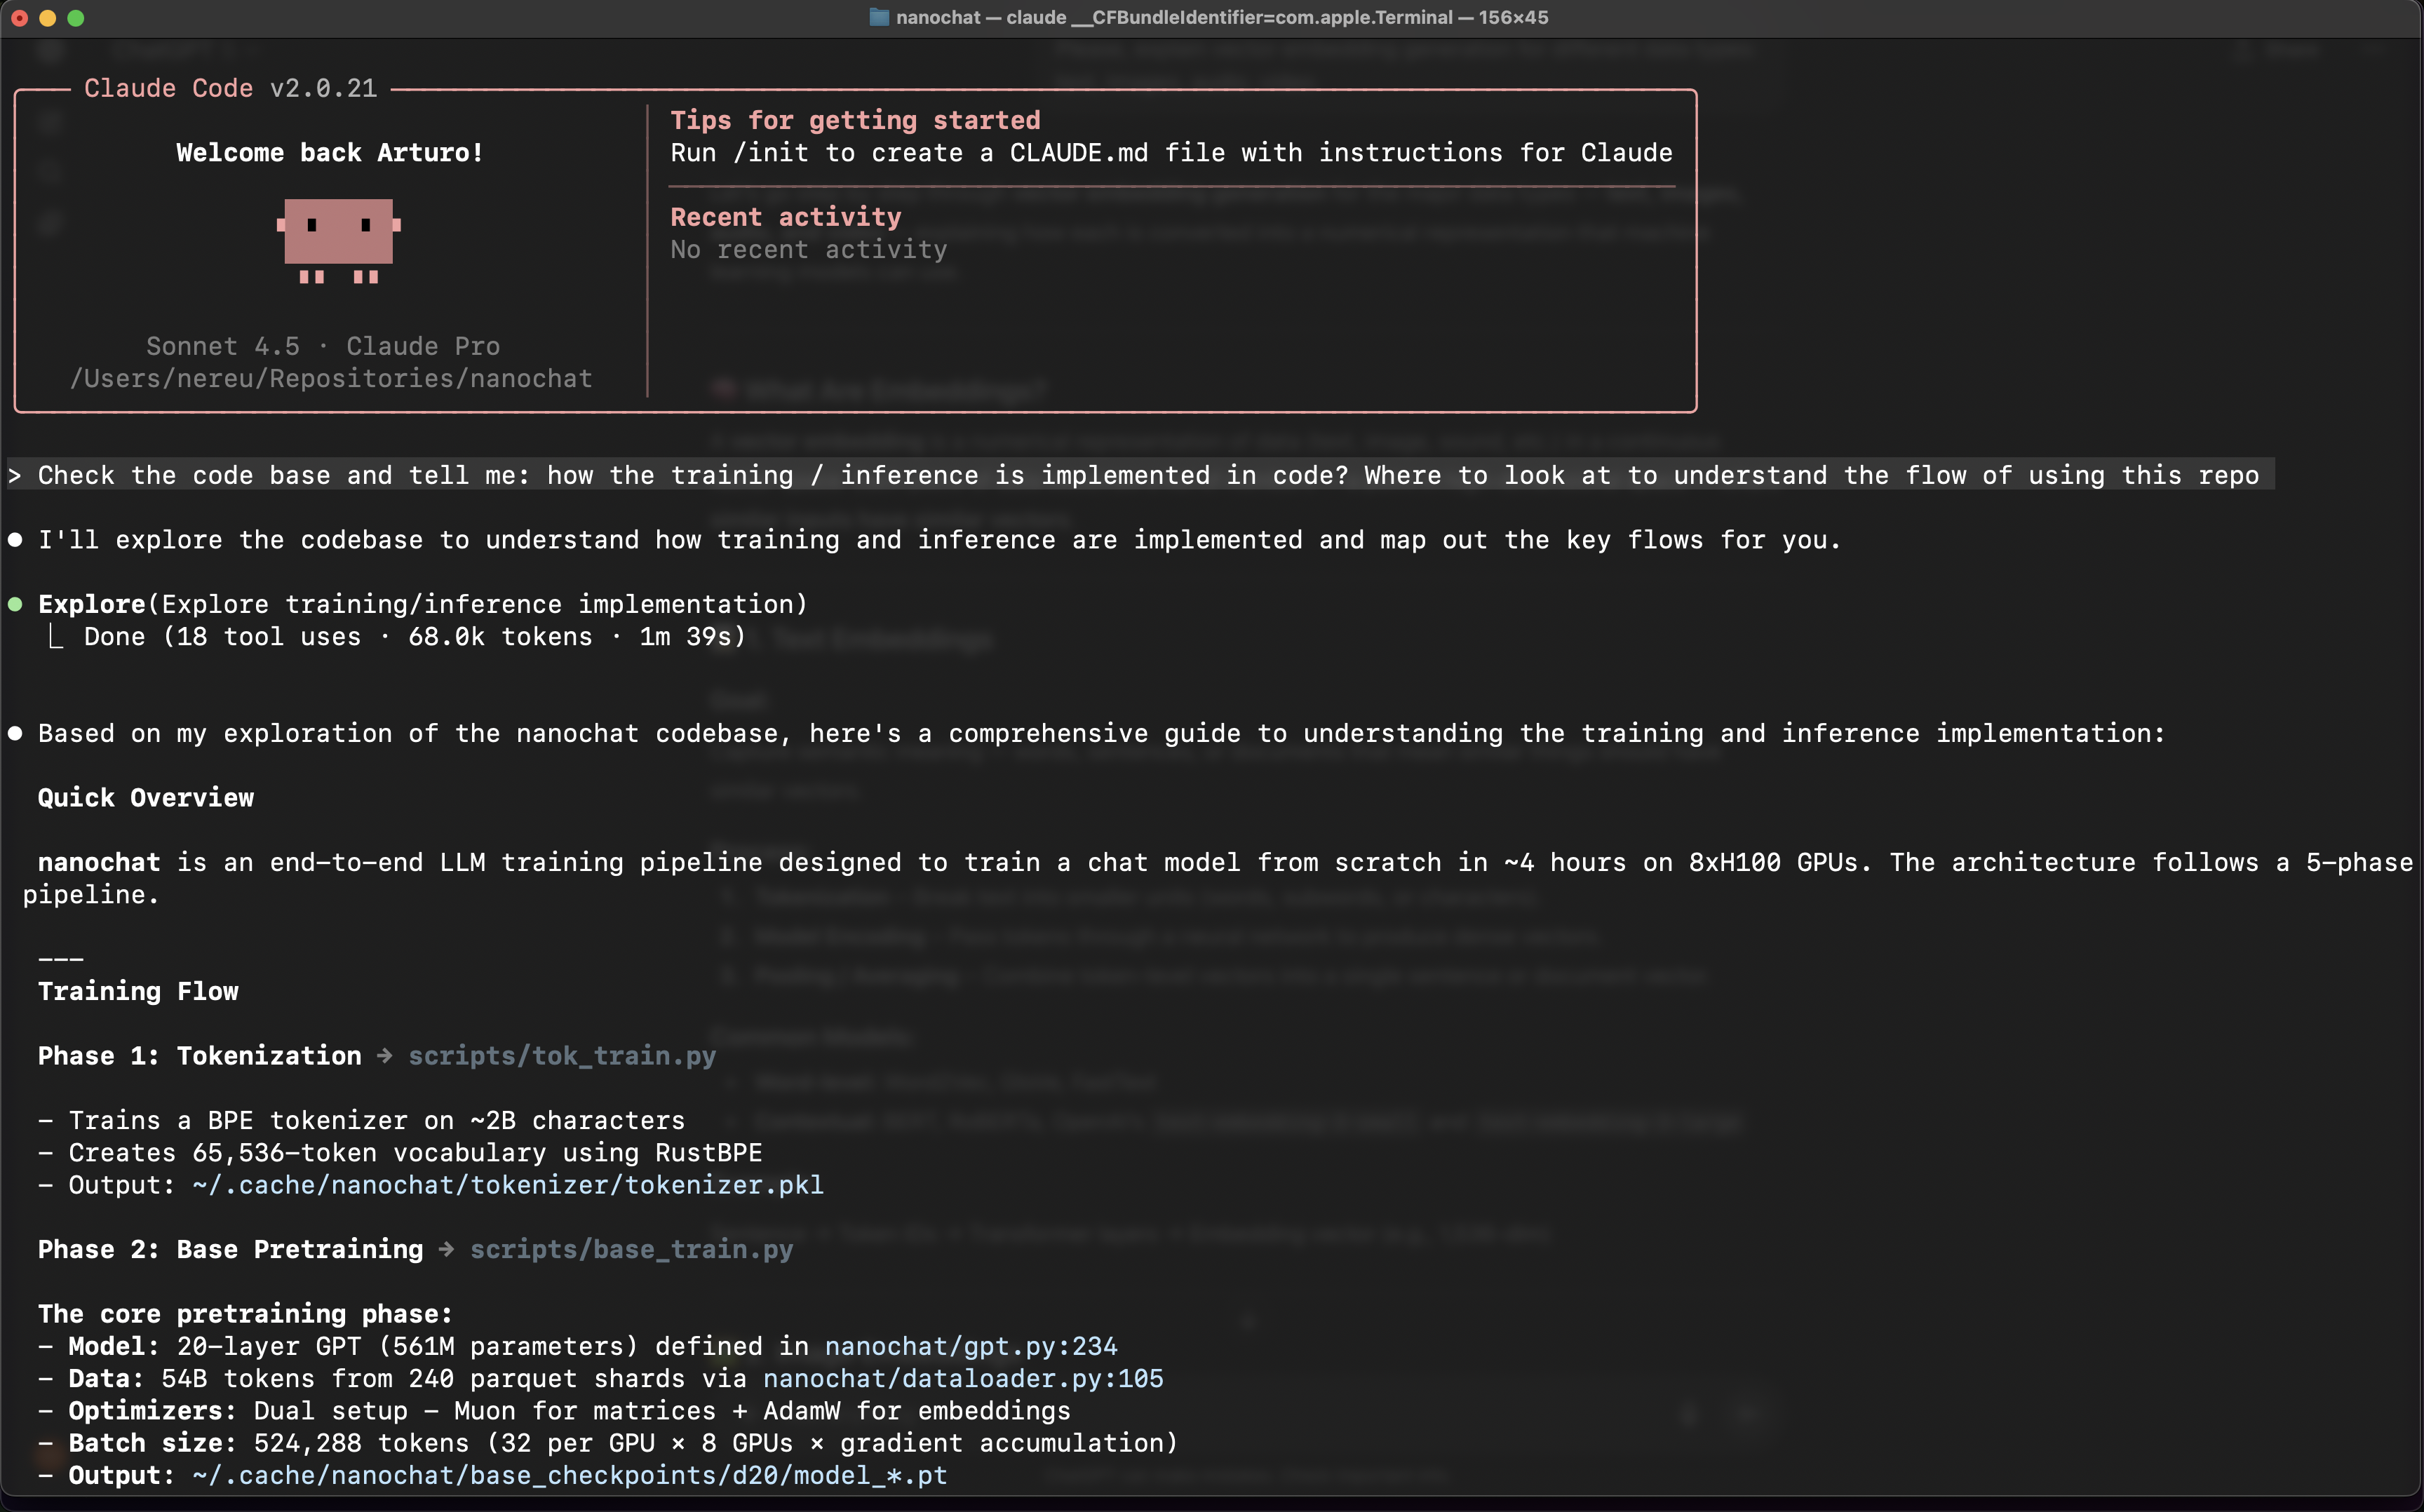Click the folder icon in title bar

(879, 17)
